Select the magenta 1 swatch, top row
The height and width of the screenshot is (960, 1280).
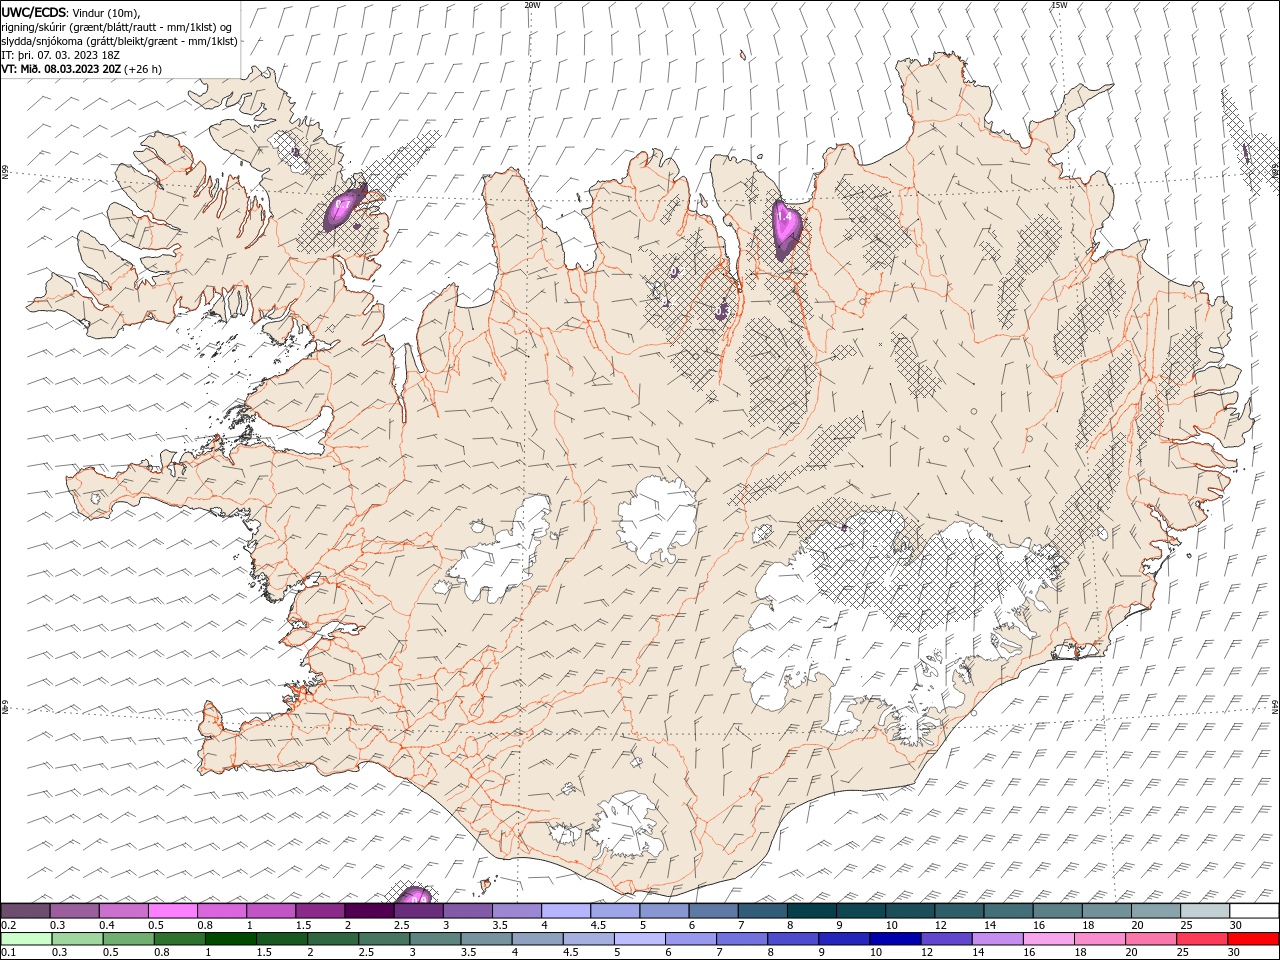click(271, 911)
